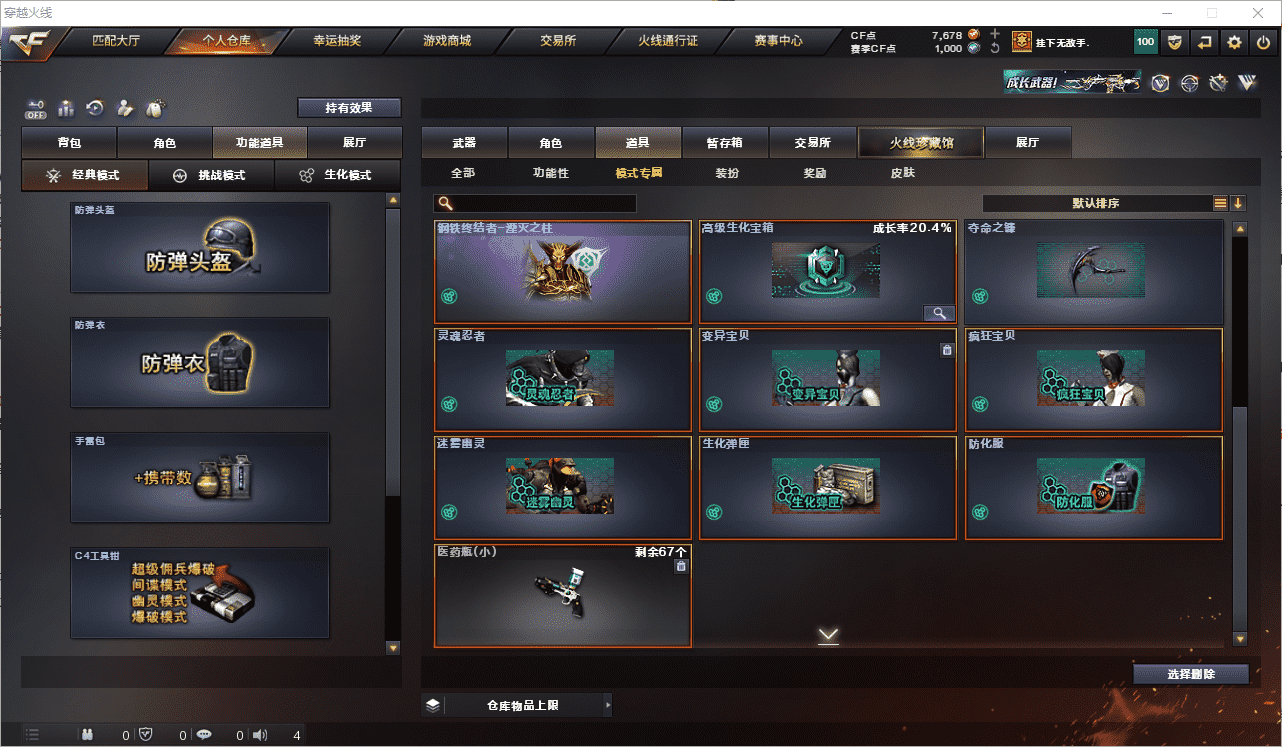Expand more items with the bottom chevron
Image resolution: width=1282 pixels, height=747 pixels.
(x=828, y=635)
